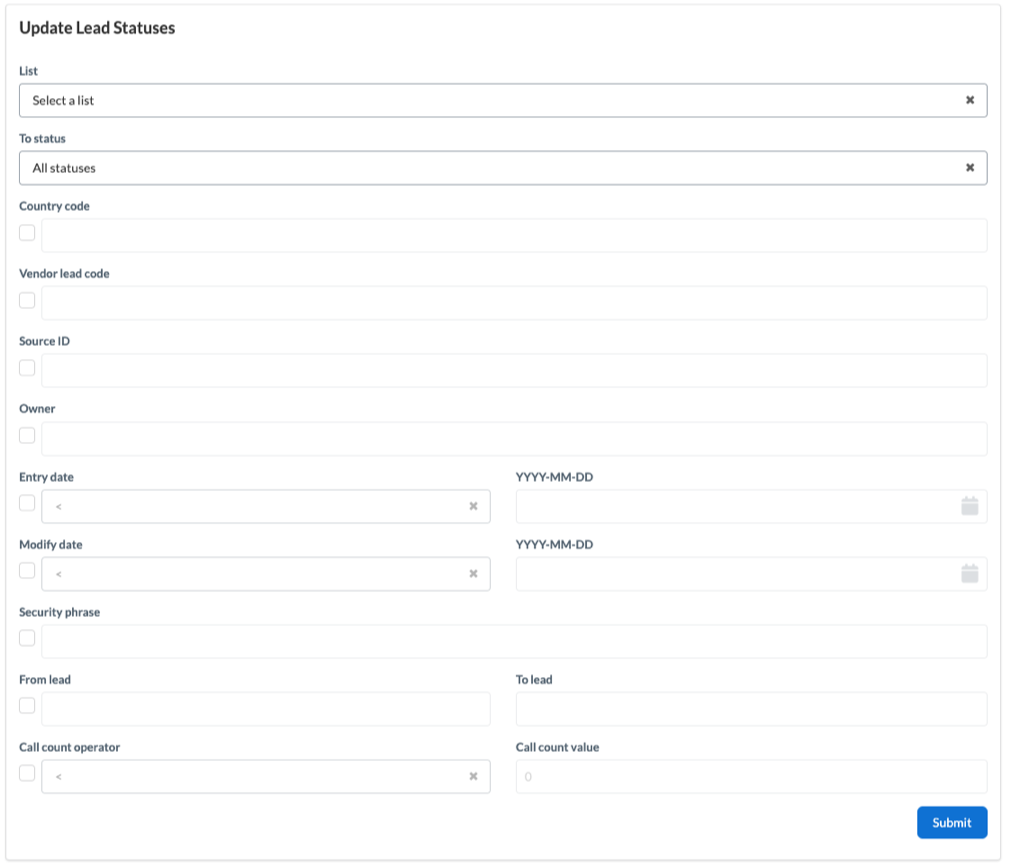Focus the Country code text field
Image resolution: width=1010 pixels, height=868 pixels.
(x=514, y=235)
